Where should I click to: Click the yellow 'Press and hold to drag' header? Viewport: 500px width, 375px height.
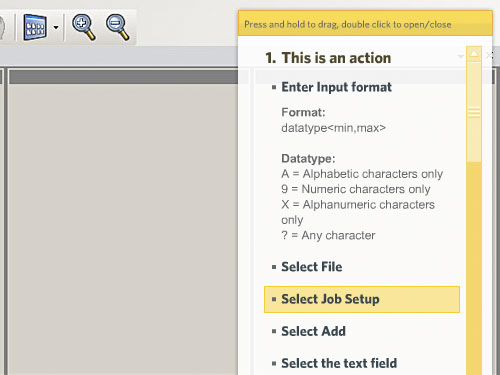point(365,23)
